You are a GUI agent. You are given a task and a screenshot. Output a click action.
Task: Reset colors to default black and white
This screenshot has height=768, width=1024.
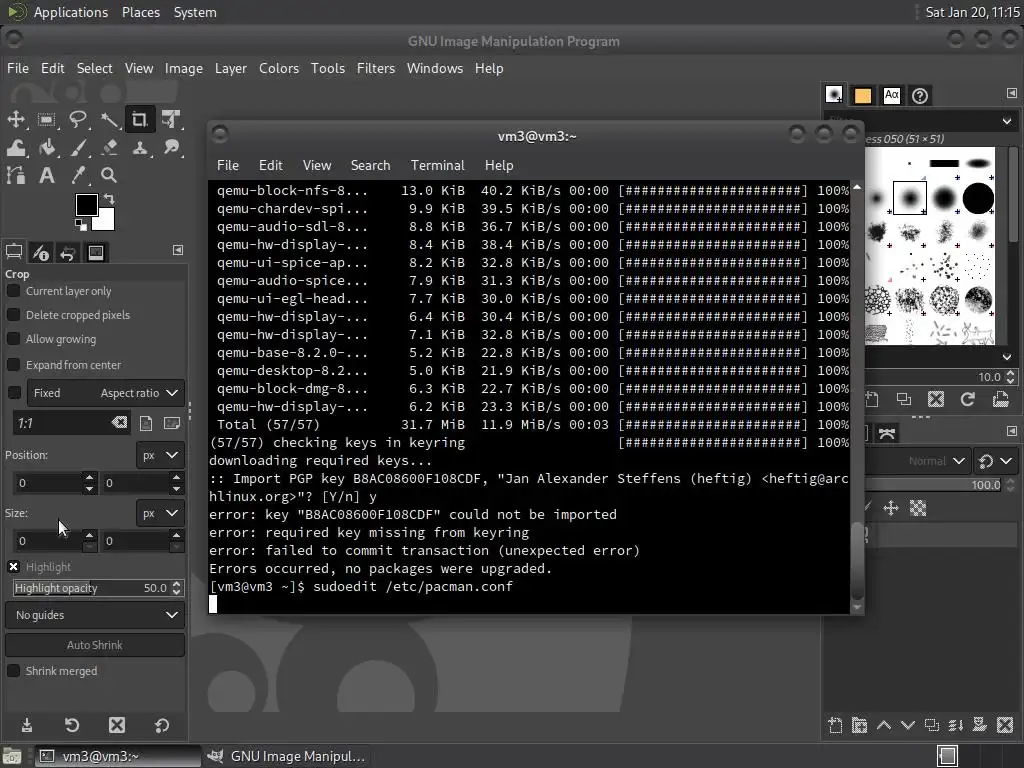pyautogui.click(x=81, y=225)
